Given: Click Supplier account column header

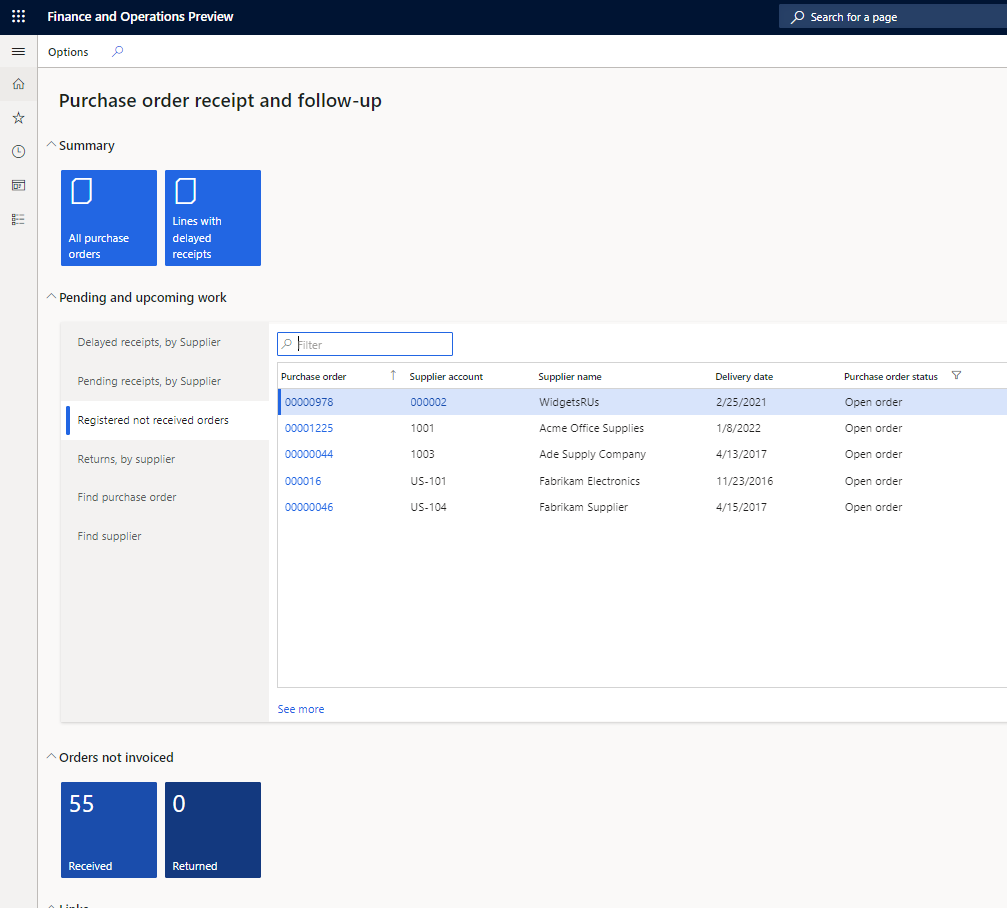Looking at the screenshot, I should coord(446,377).
